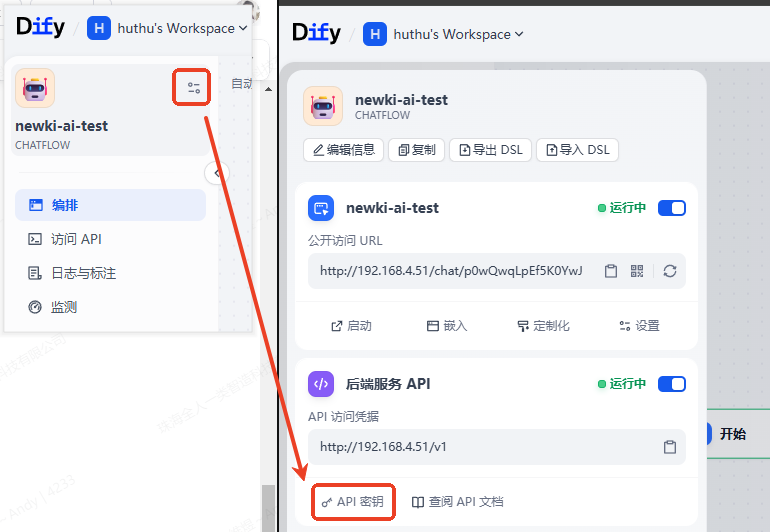Click 导出 DSL button
The height and width of the screenshot is (532, 770).
tap(490, 150)
